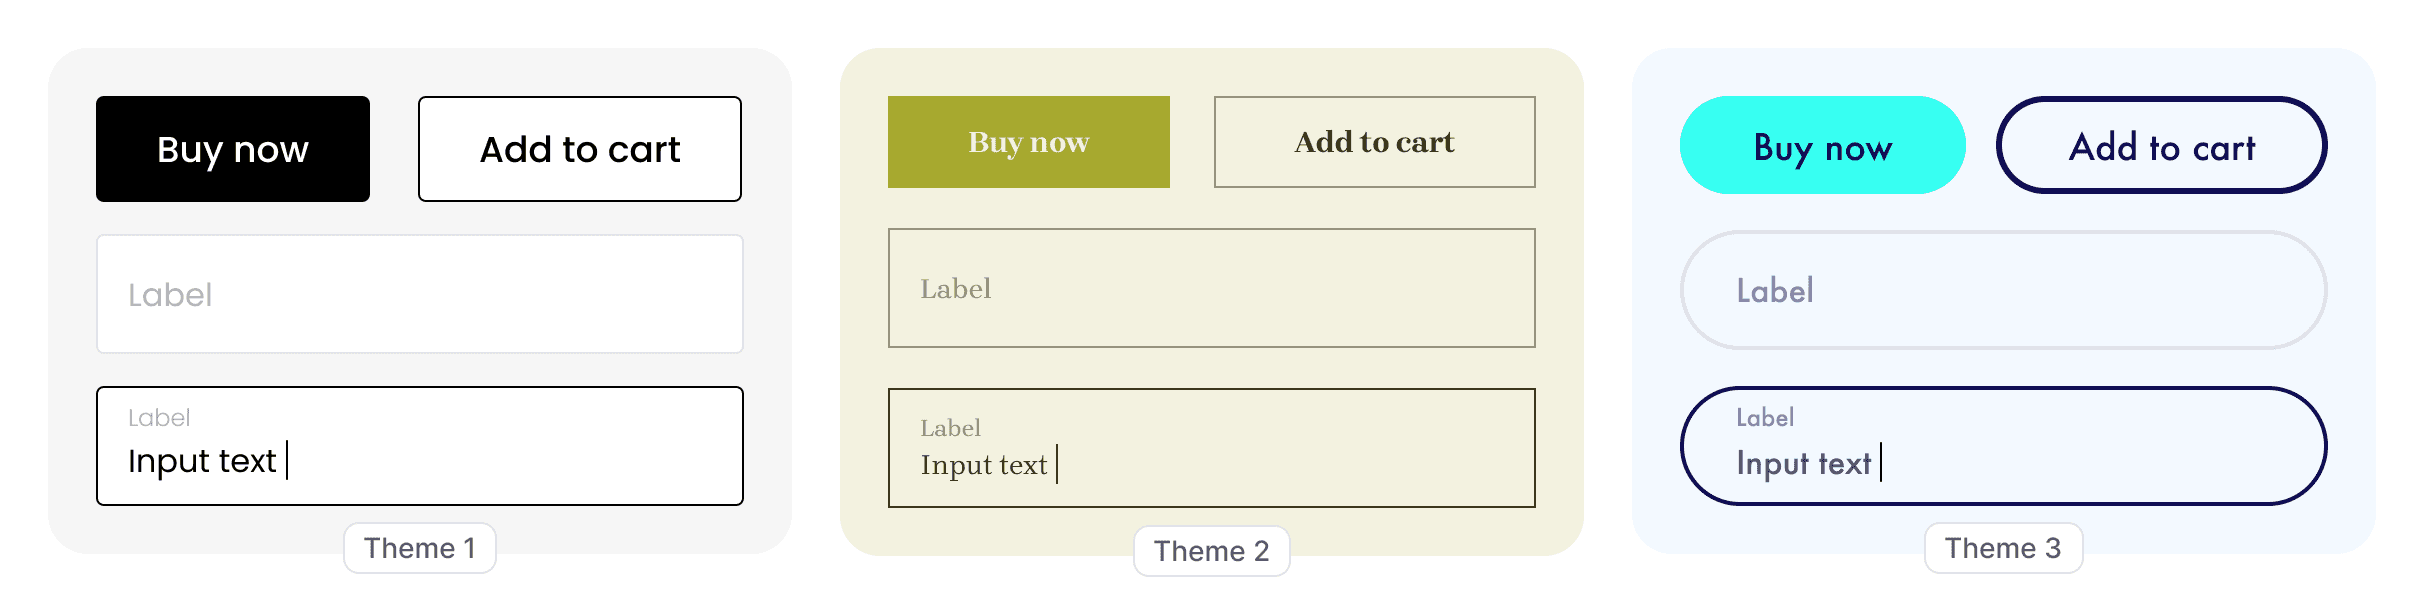Click the small floating Label in Theme 2's filled field
2424x604 pixels.
click(x=950, y=428)
